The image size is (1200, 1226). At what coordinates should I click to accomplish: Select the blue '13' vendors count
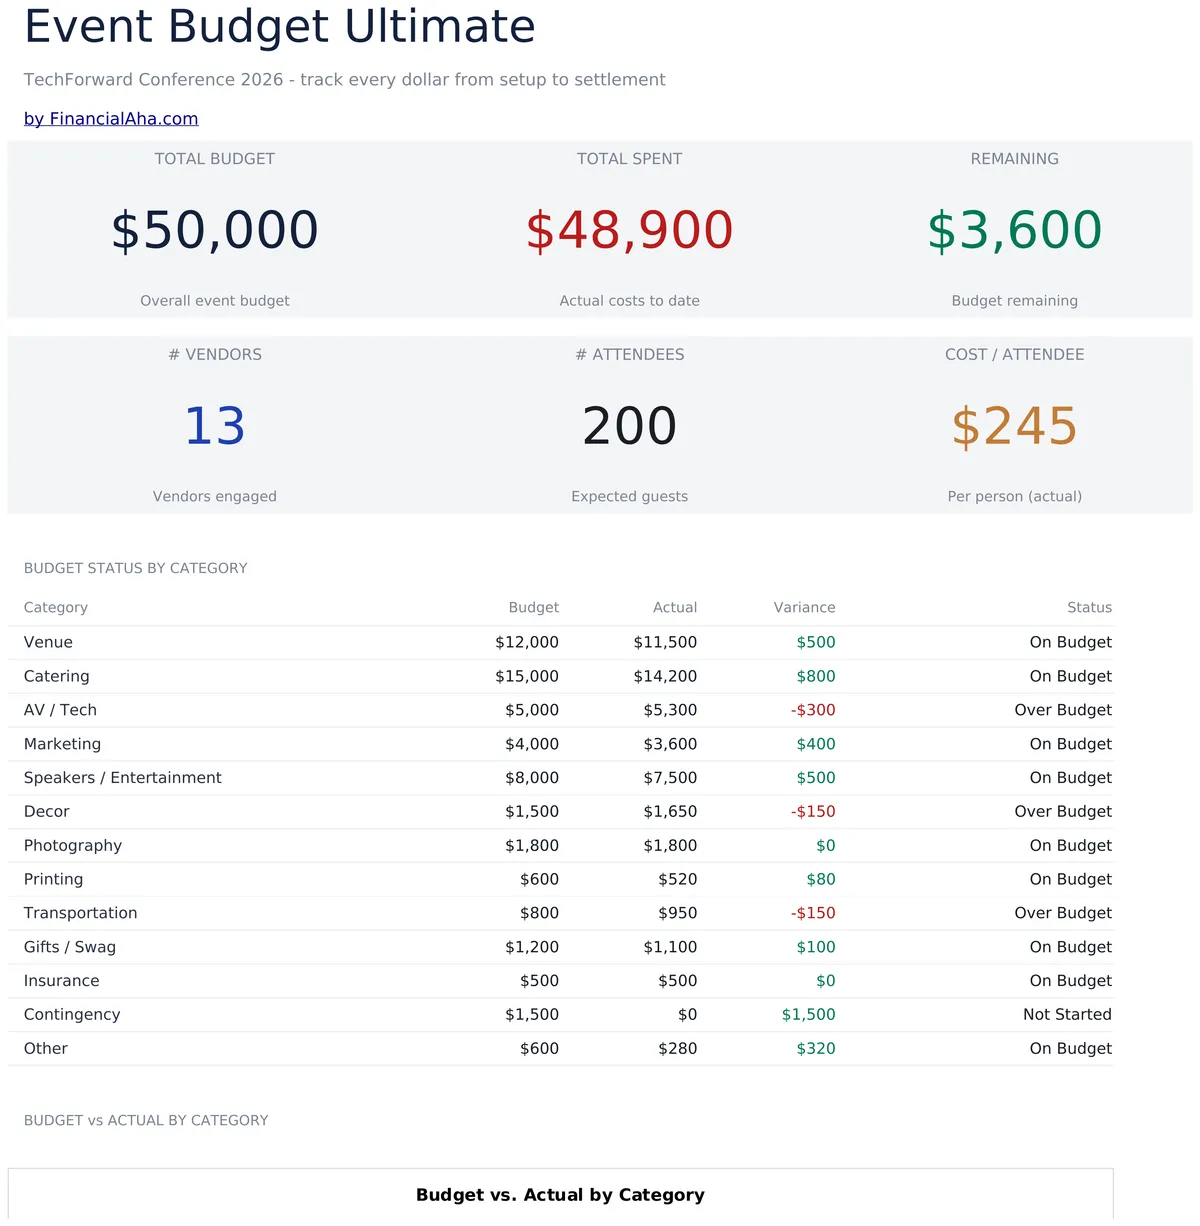215,426
